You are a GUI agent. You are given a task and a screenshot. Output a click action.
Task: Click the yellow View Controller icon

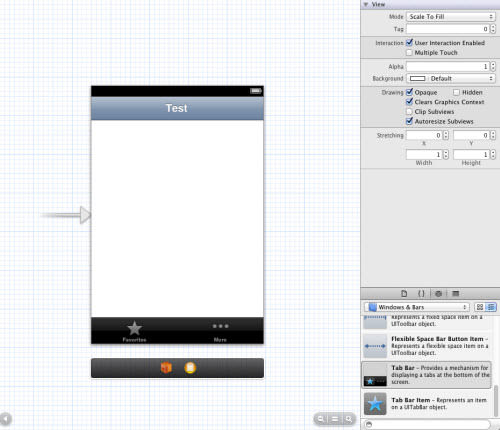(190, 368)
